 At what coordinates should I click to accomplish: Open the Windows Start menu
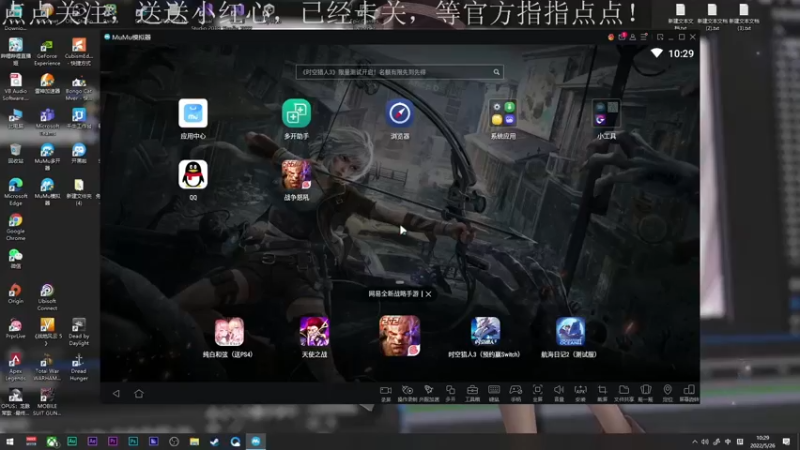[x=10, y=441]
